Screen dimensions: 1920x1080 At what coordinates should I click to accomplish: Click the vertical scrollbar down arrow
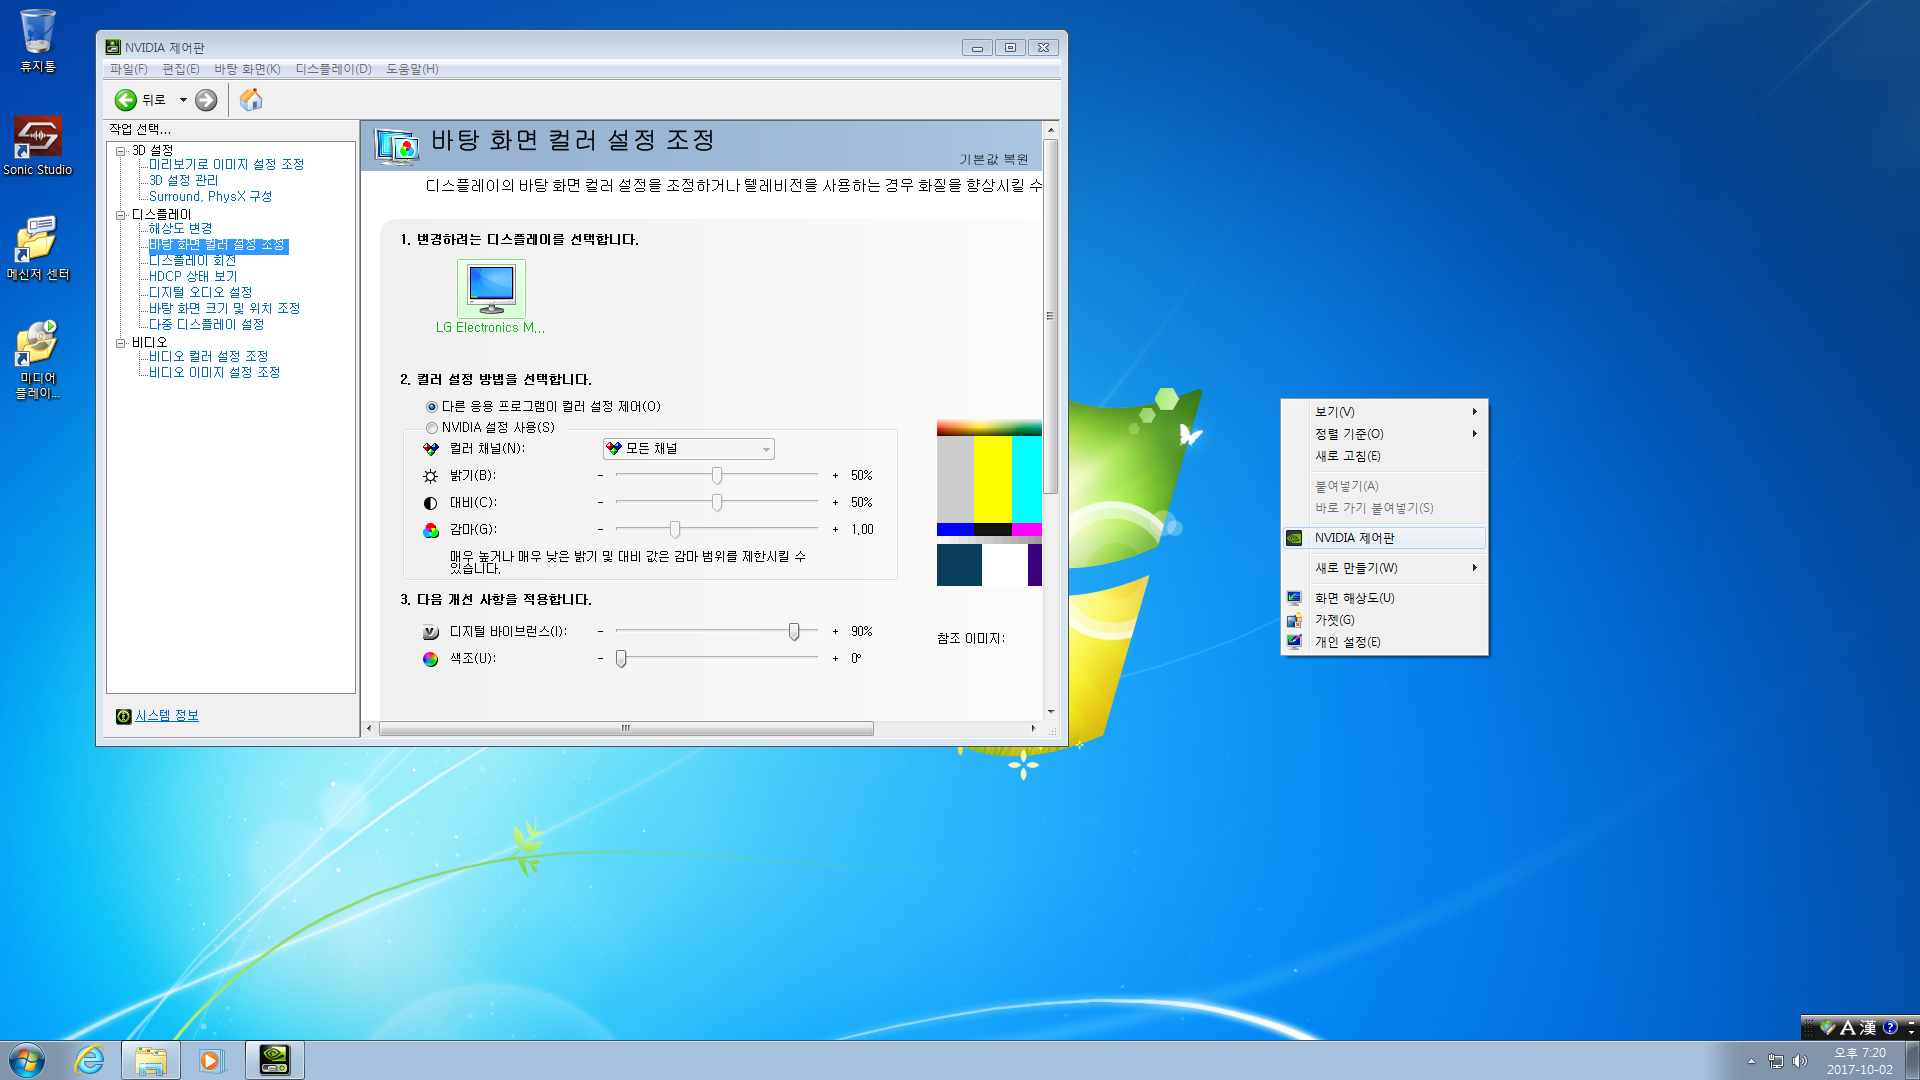[1050, 711]
